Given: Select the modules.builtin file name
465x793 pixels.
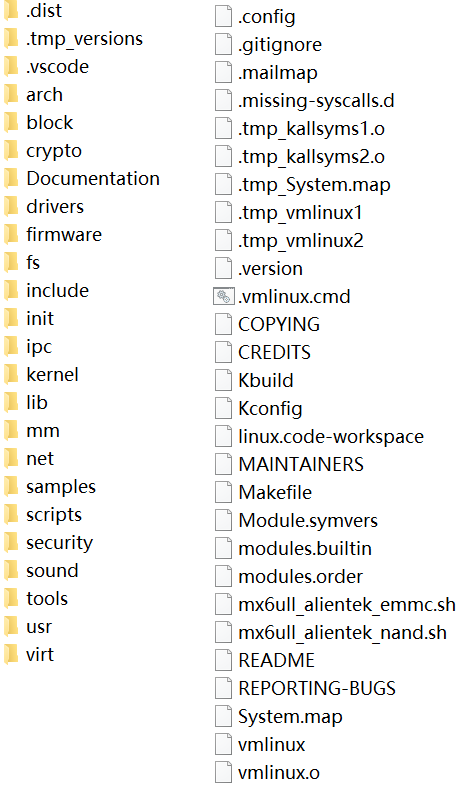Looking at the screenshot, I should coord(305,549).
